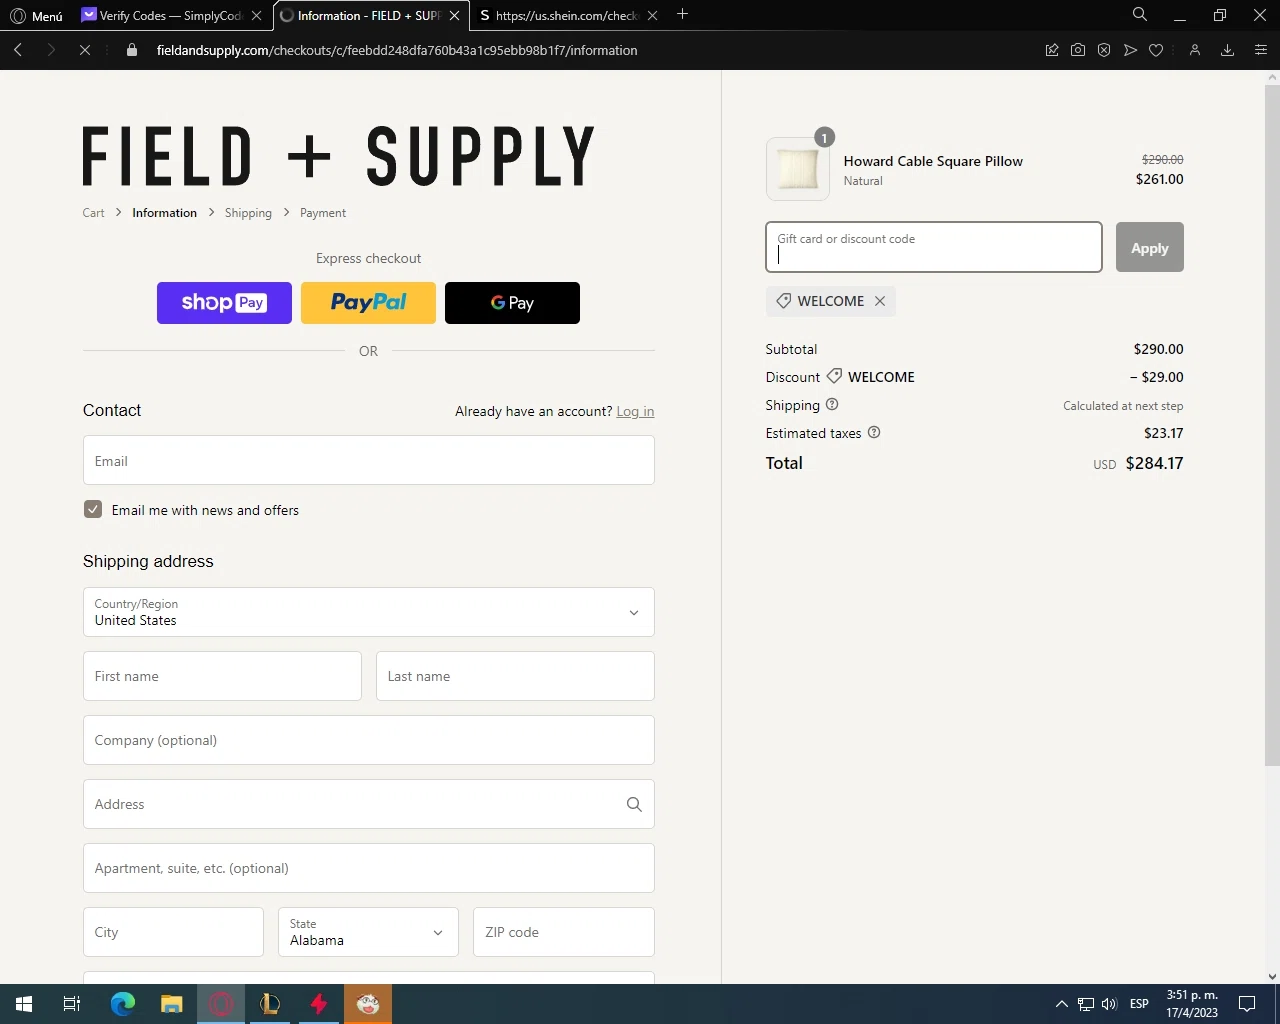Open the ad blocker shield icon
The image size is (1280, 1024).
[x=1104, y=50]
